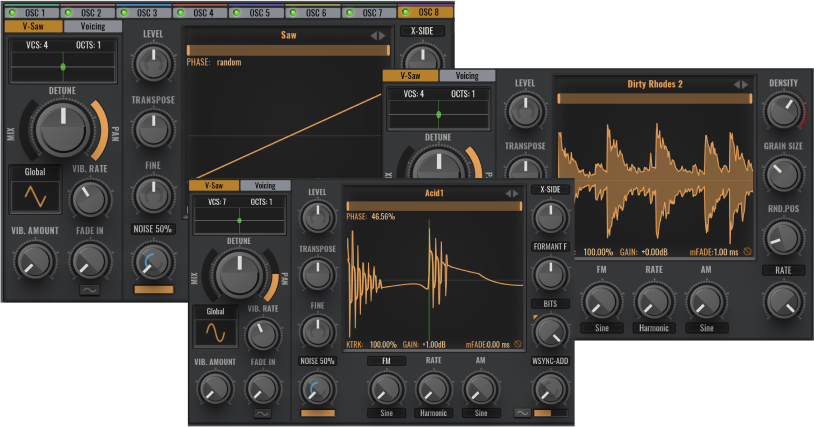This screenshot has width=814, height=427.
Task: Open the Harmonic rate dropdown in Acid1 panel
Action: tap(434, 412)
